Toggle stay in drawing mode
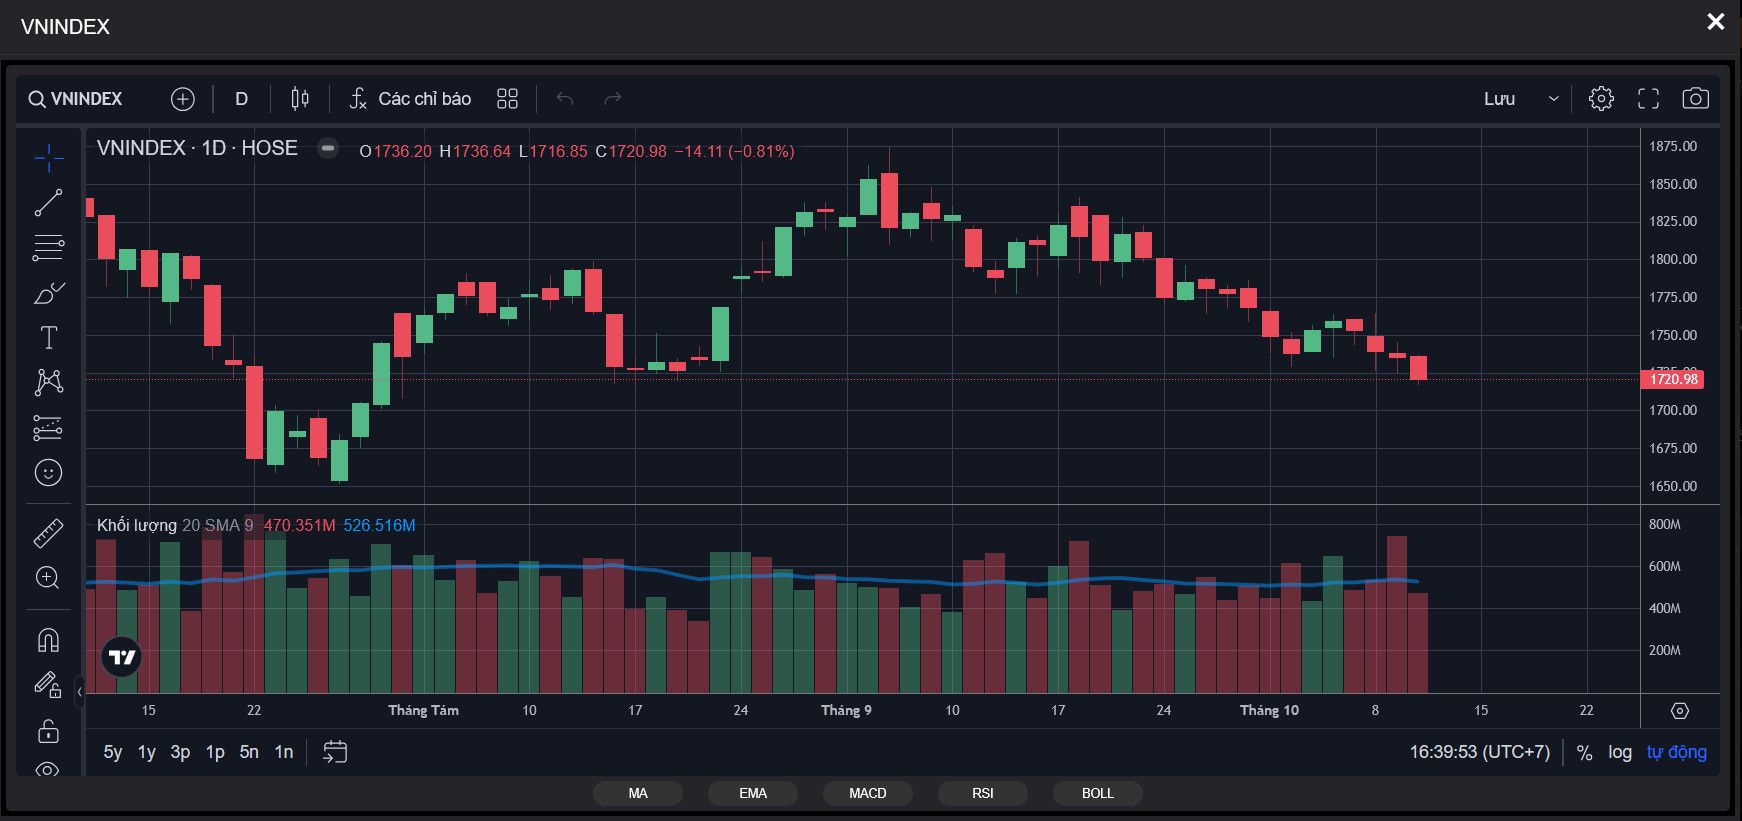This screenshot has height=821, width=1742. pos(48,685)
